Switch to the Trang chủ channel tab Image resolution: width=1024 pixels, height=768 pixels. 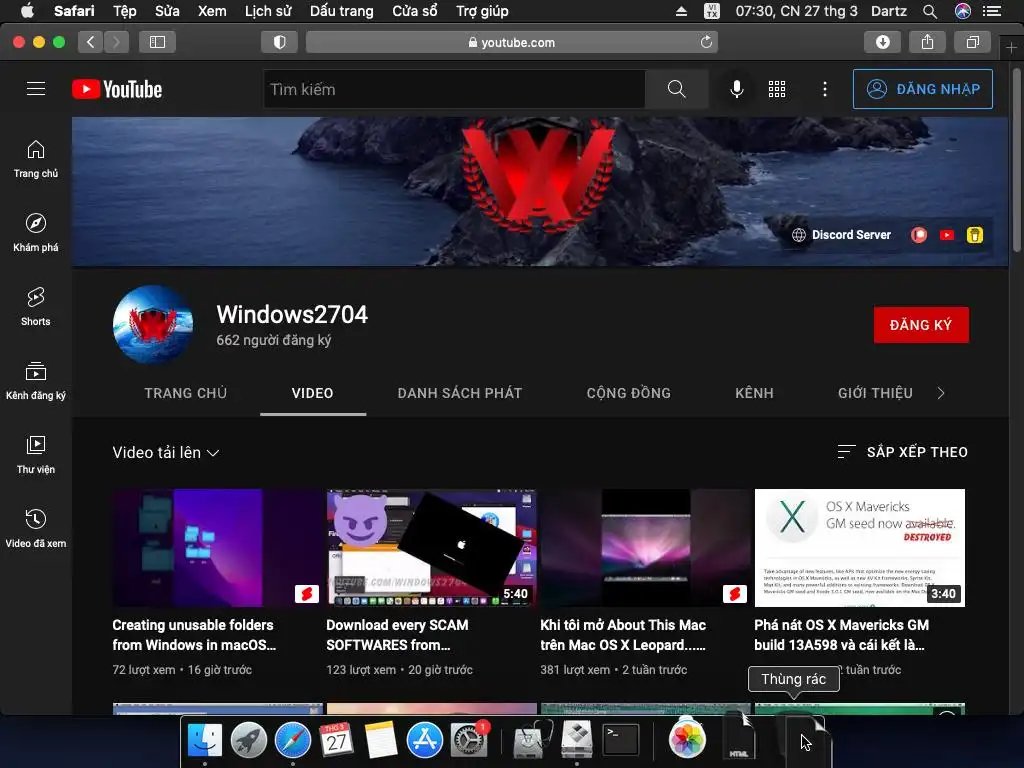185,393
